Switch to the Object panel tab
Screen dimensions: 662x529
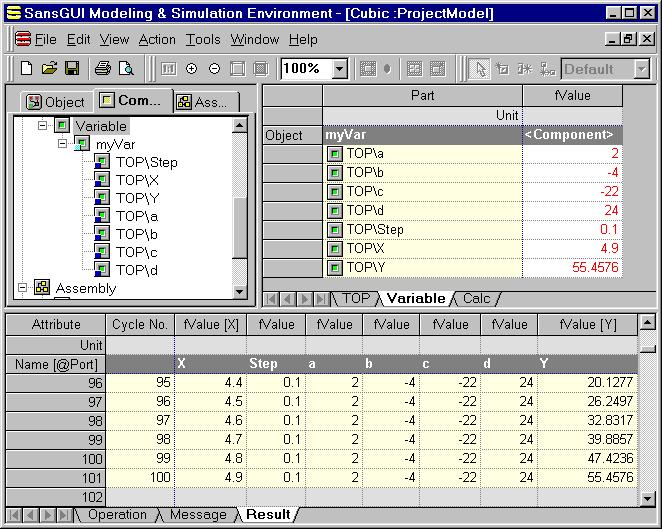56,101
